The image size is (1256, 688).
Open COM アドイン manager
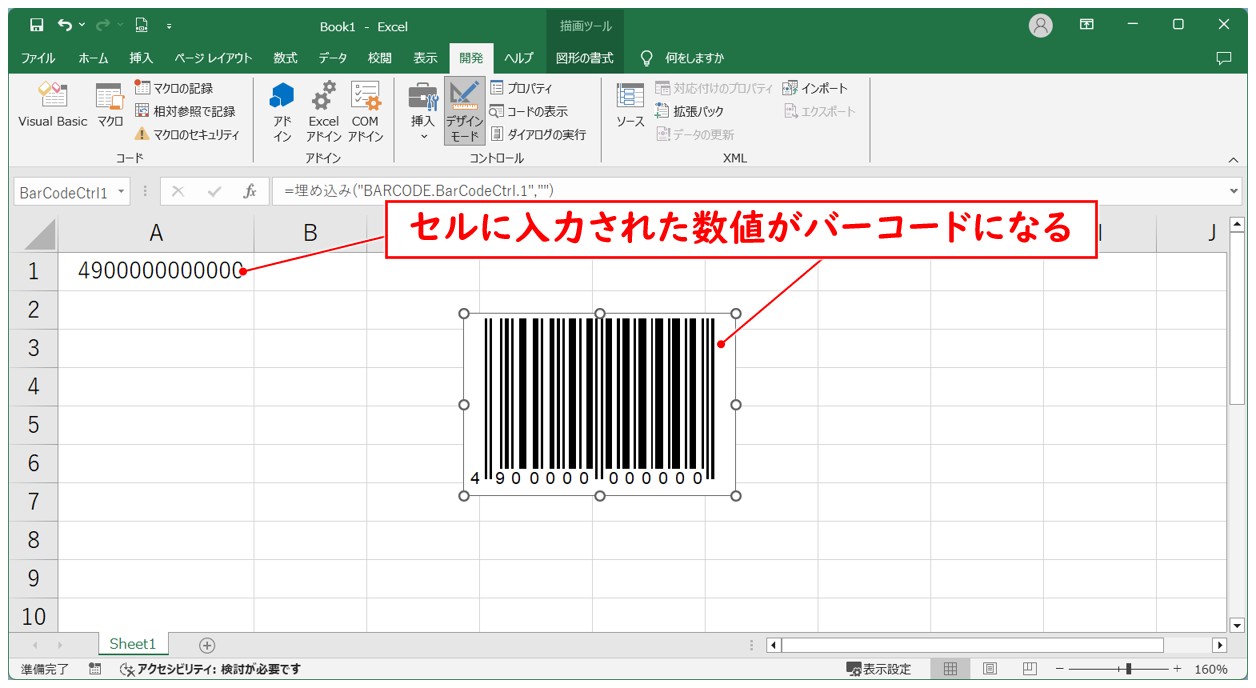pos(365,111)
